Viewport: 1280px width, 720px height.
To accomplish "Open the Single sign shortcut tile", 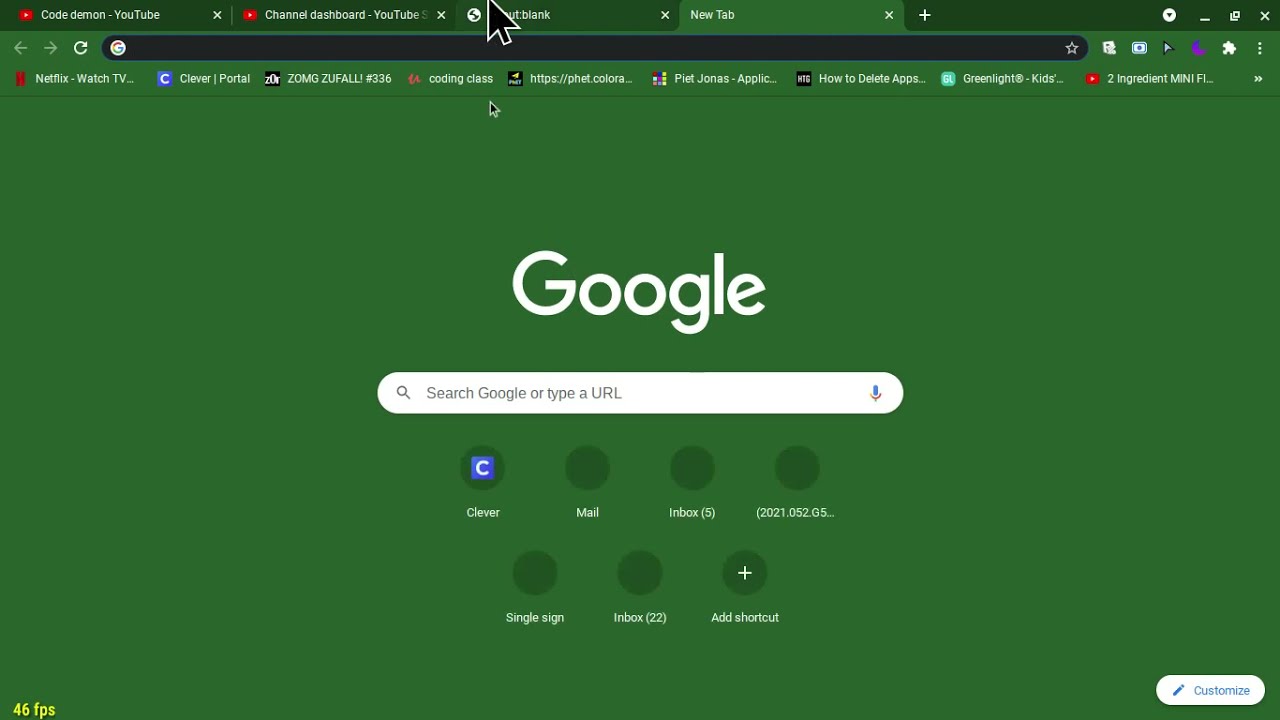I will [x=535, y=587].
